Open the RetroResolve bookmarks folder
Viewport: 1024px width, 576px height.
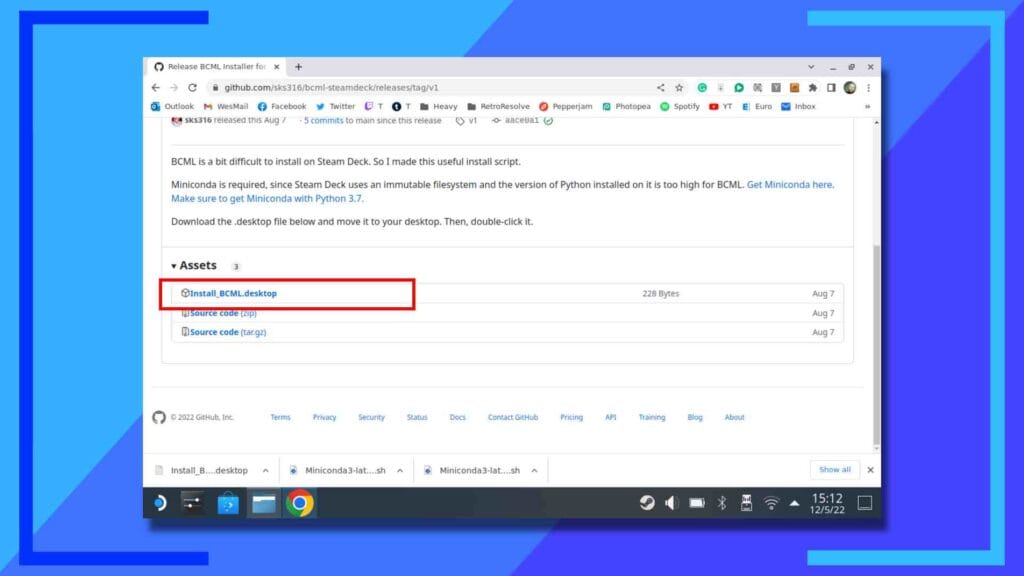pos(498,106)
